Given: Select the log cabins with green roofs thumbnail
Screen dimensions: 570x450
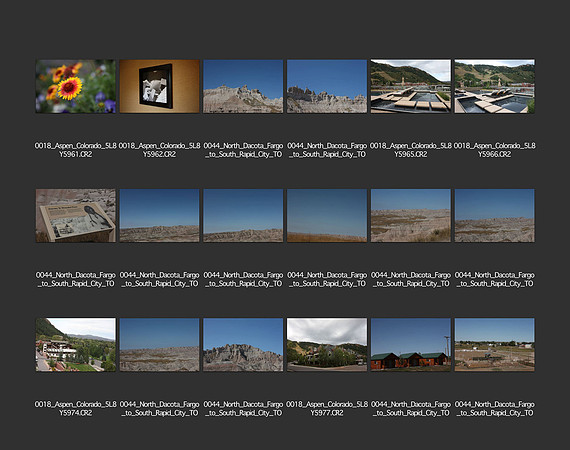Looking at the screenshot, I should (411, 345).
